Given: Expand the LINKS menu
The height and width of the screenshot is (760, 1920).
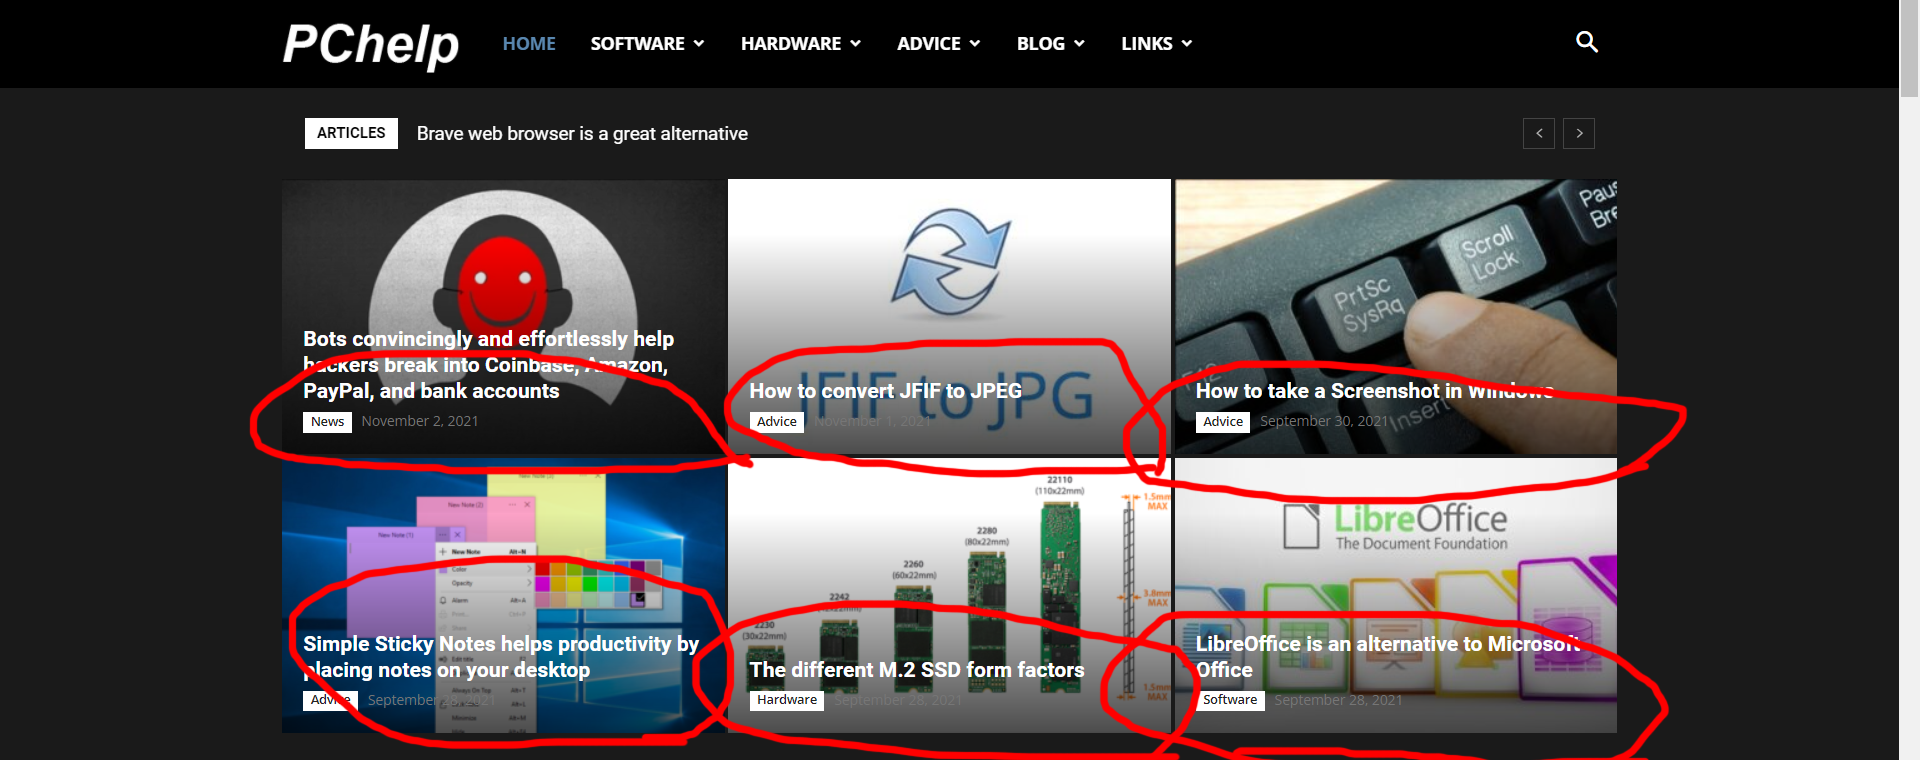Looking at the screenshot, I should click(1156, 43).
